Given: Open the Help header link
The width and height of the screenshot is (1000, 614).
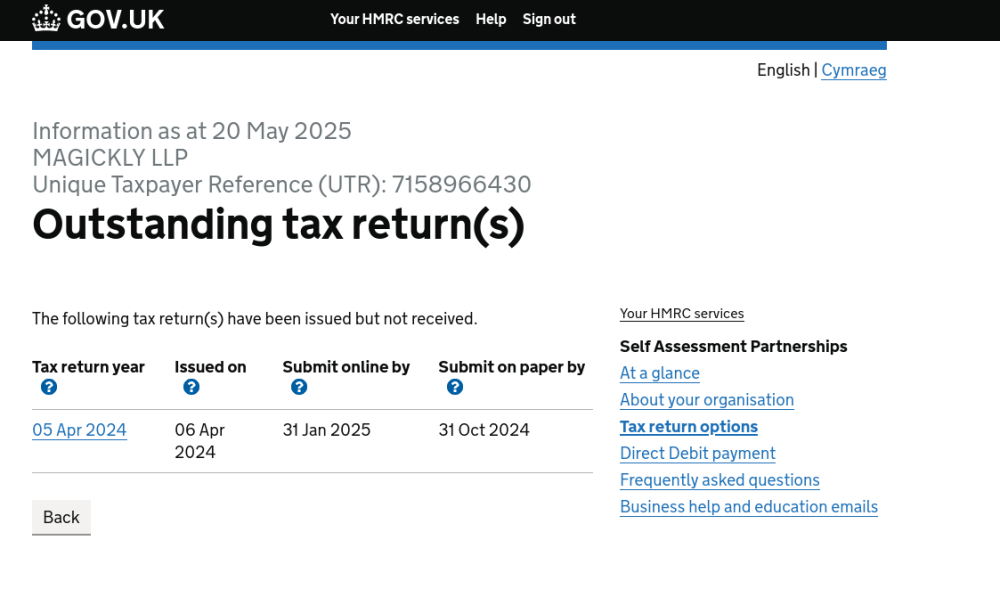Looking at the screenshot, I should point(491,19).
